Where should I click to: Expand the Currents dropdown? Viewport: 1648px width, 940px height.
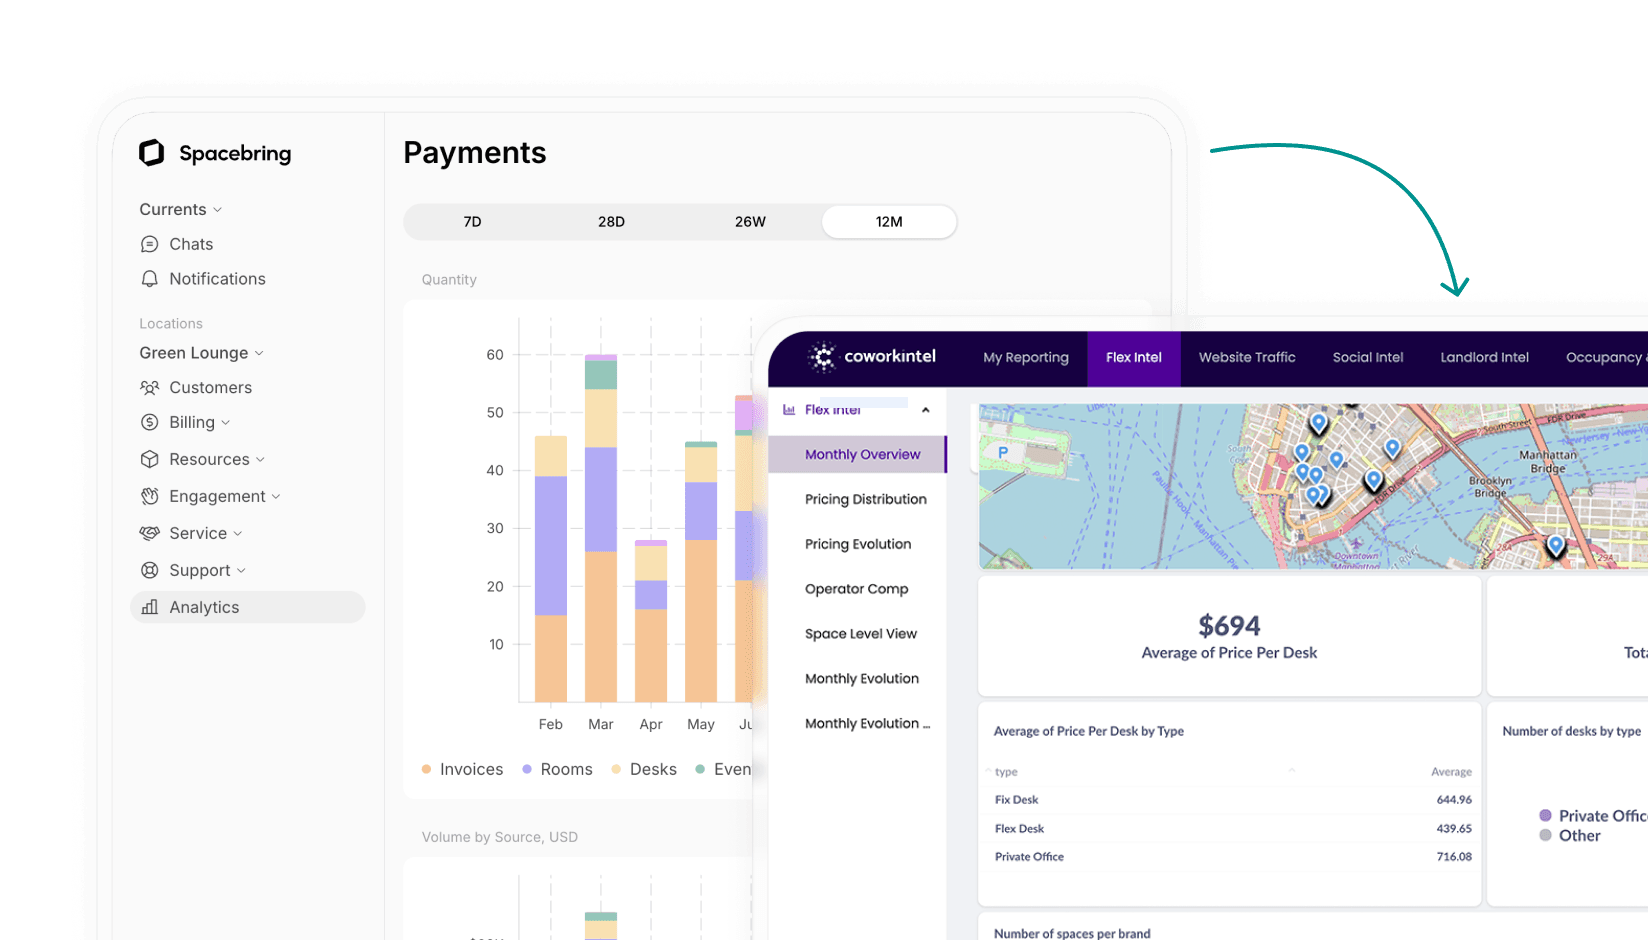(x=180, y=209)
